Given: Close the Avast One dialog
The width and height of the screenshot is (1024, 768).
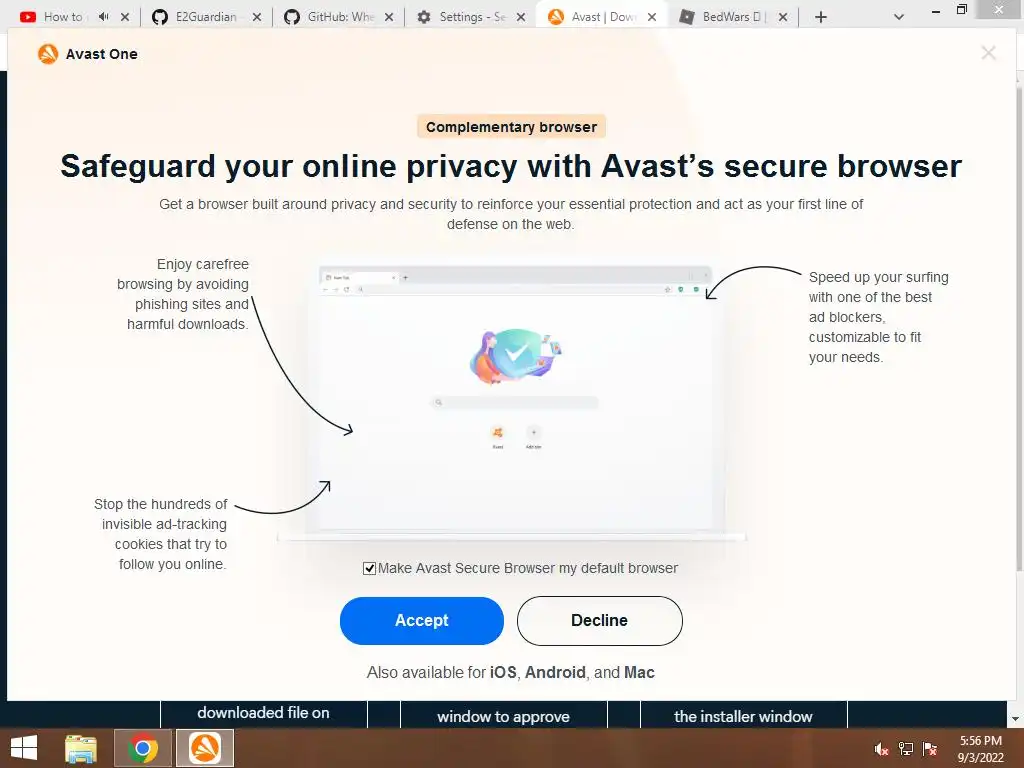Looking at the screenshot, I should point(988,53).
